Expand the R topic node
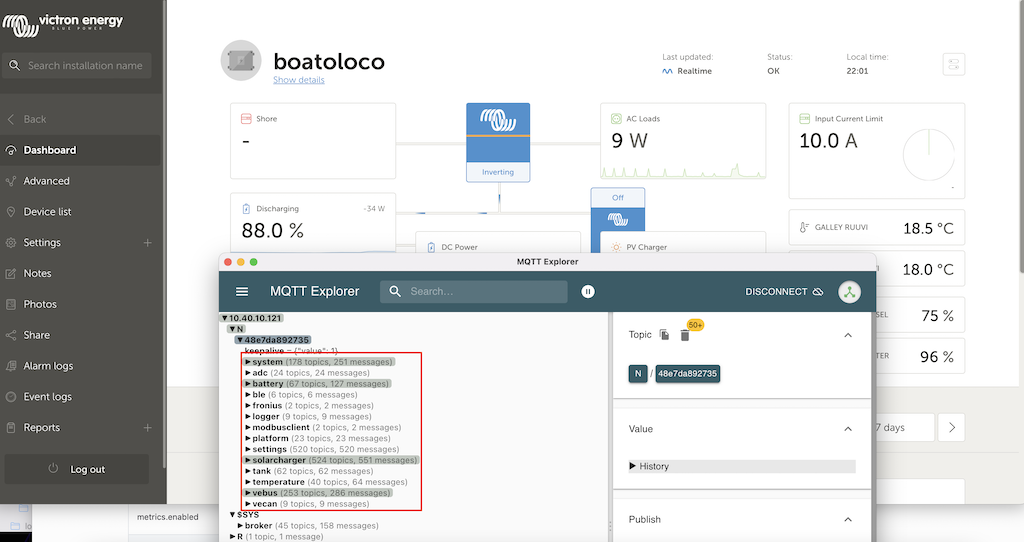Screen dimensions: 1024x542 pos(232,537)
